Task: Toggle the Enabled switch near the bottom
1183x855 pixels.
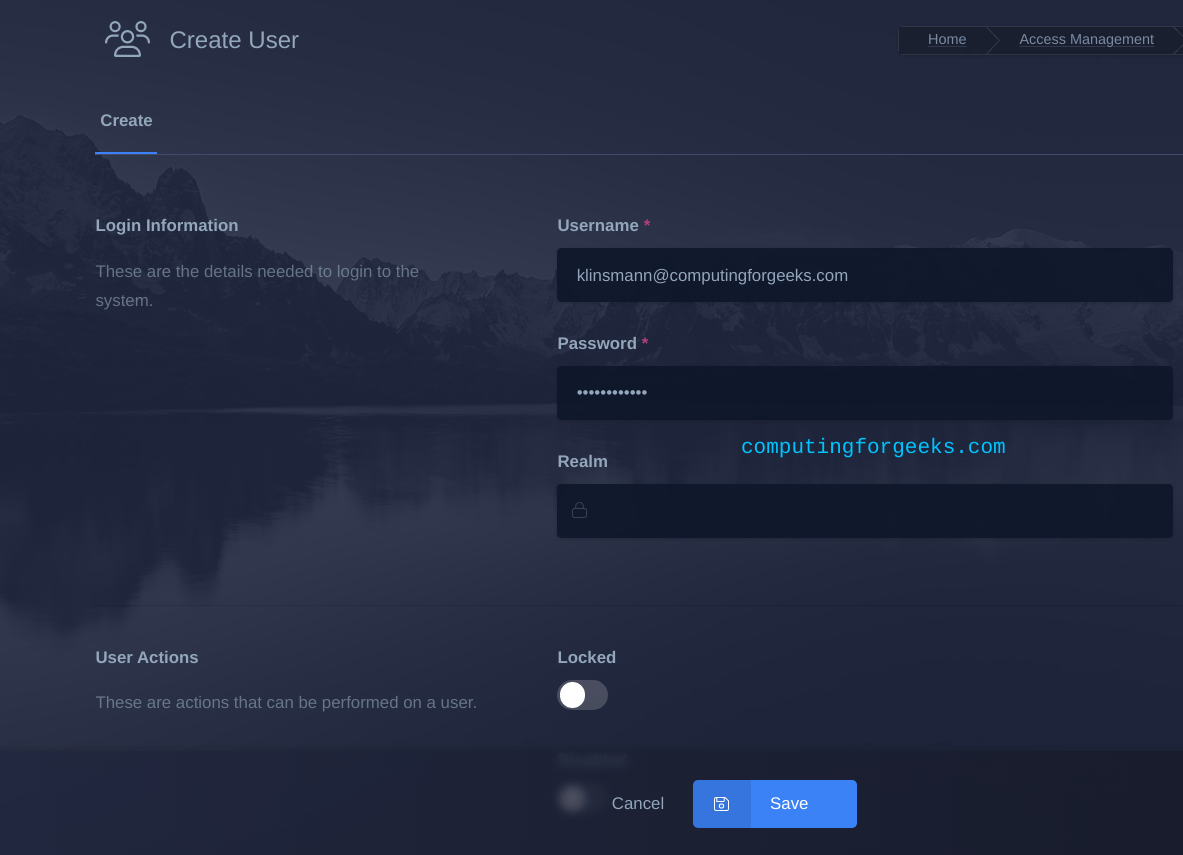Action: (572, 798)
